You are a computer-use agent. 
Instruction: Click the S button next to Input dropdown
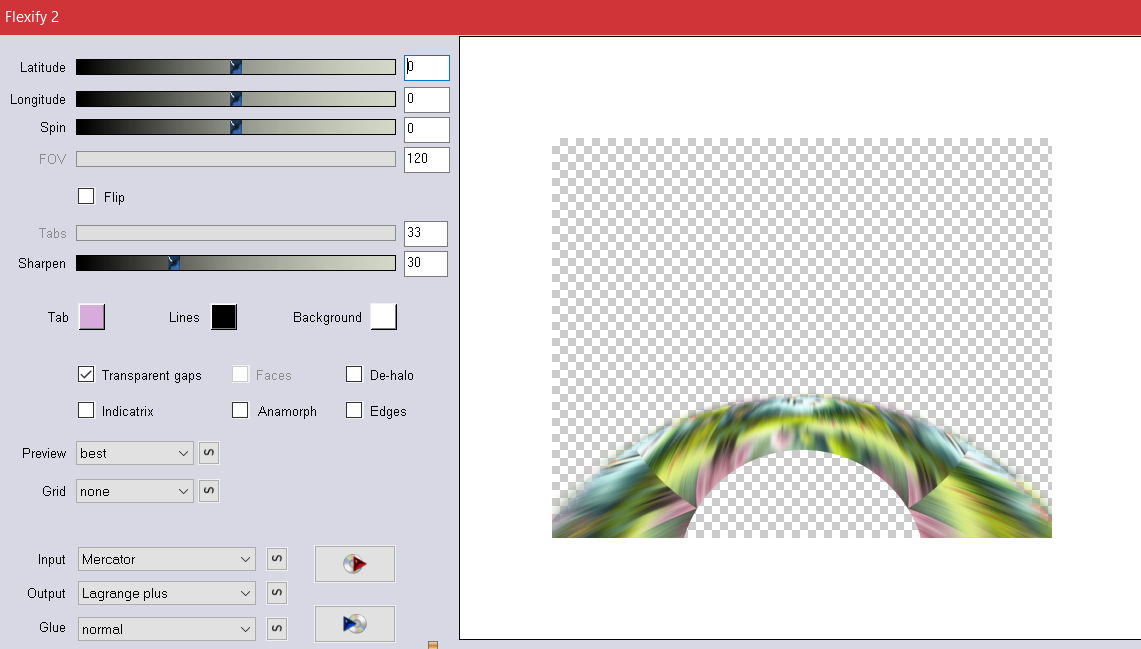(277, 559)
